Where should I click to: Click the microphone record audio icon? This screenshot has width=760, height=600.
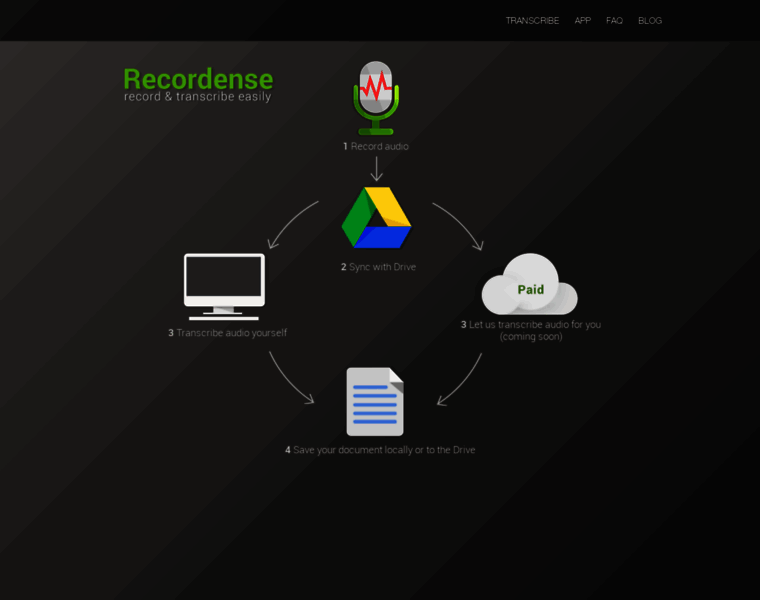376,98
